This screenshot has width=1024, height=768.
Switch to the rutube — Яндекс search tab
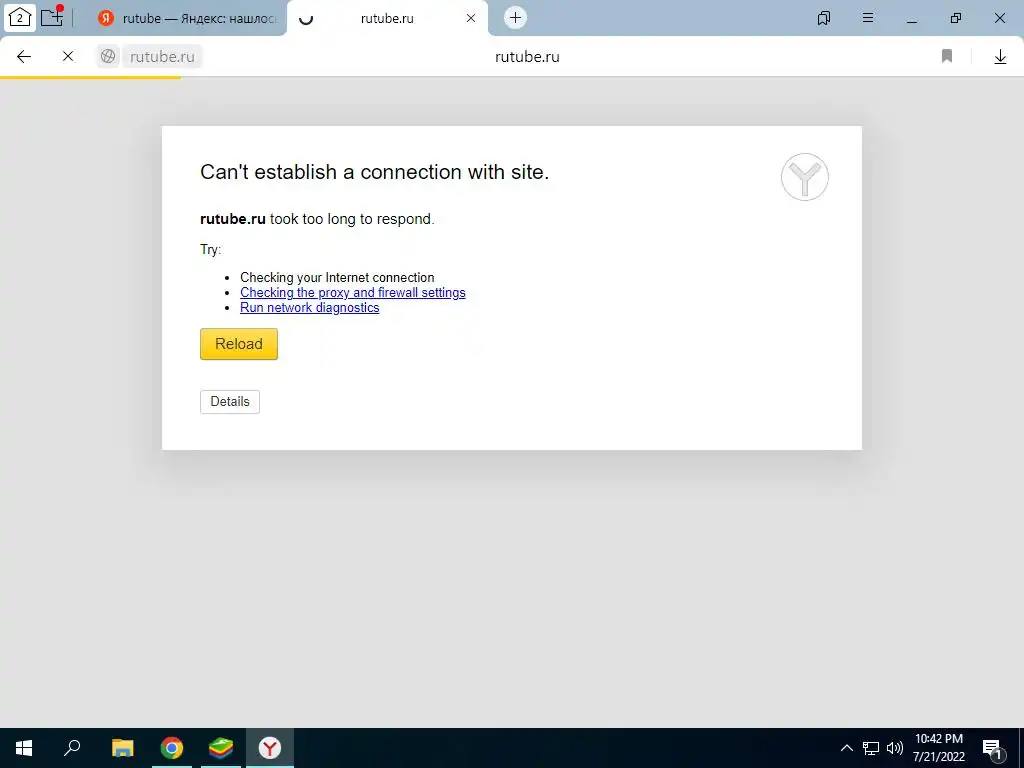[x=187, y=18]
